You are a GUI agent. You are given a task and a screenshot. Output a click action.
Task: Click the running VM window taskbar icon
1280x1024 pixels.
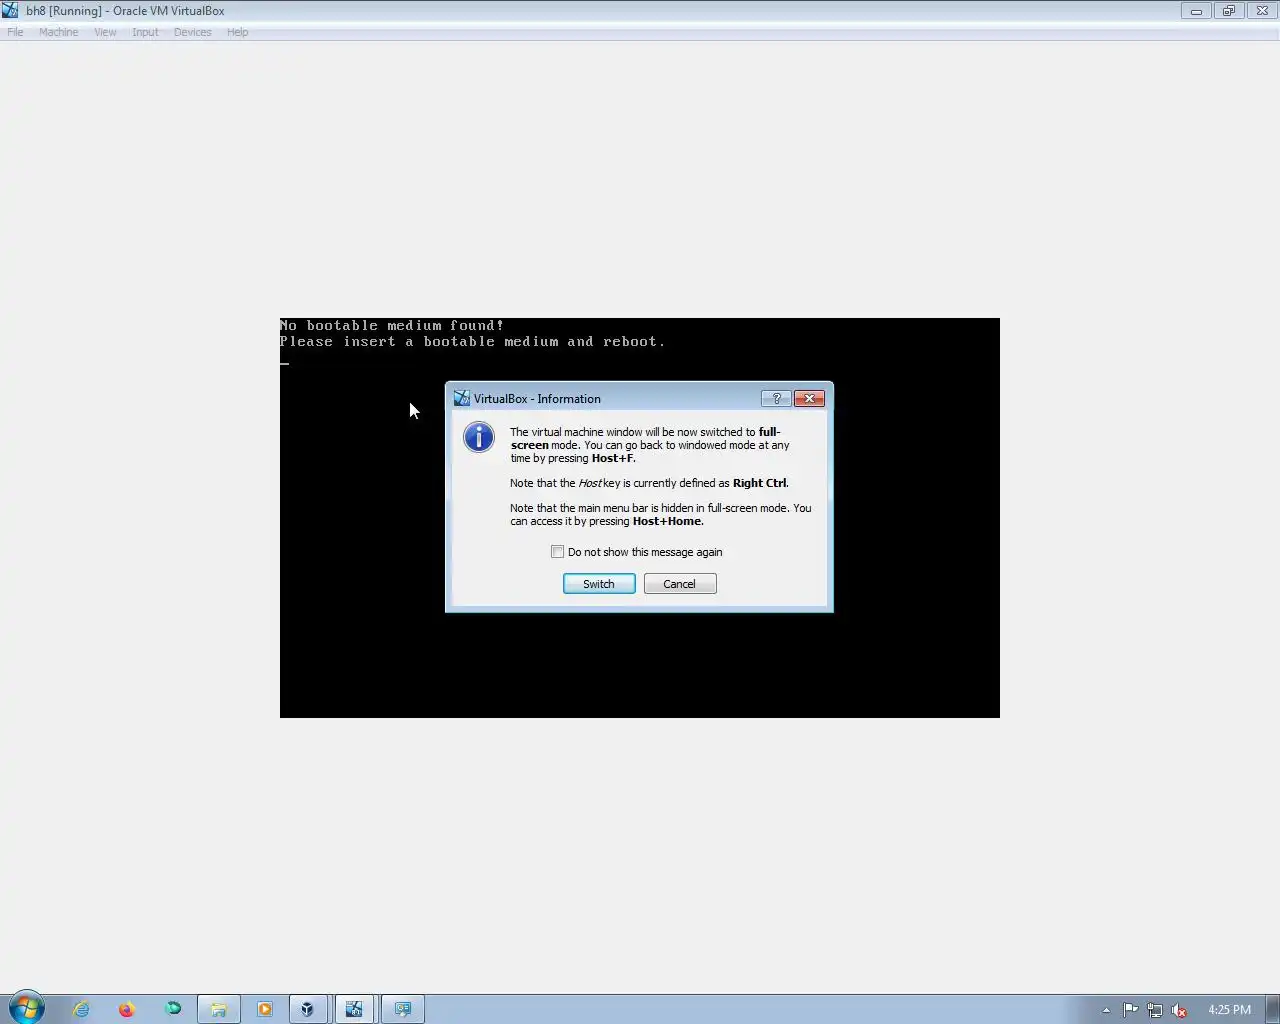[x=354, y=1009]
